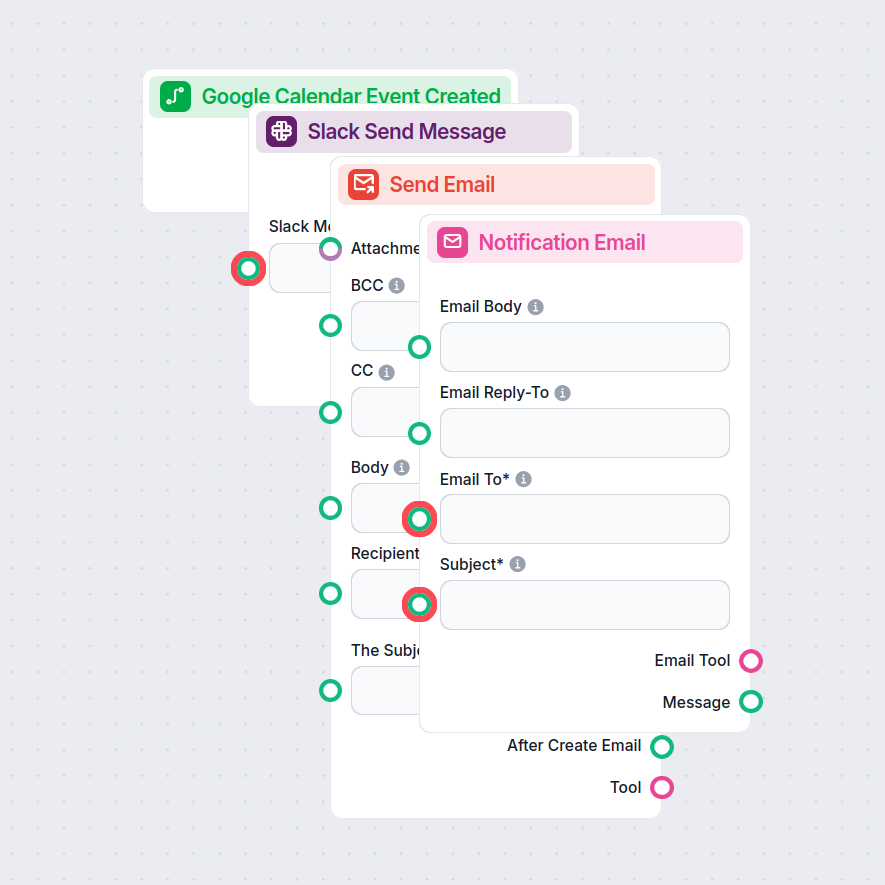
Task: Click inside the Email To field
Action: coord(584,519)
